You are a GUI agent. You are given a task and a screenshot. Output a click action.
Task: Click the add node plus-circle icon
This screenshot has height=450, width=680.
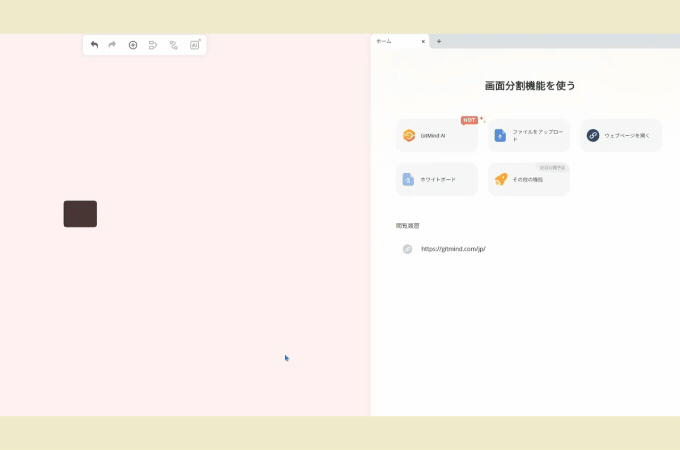[133, 45]
